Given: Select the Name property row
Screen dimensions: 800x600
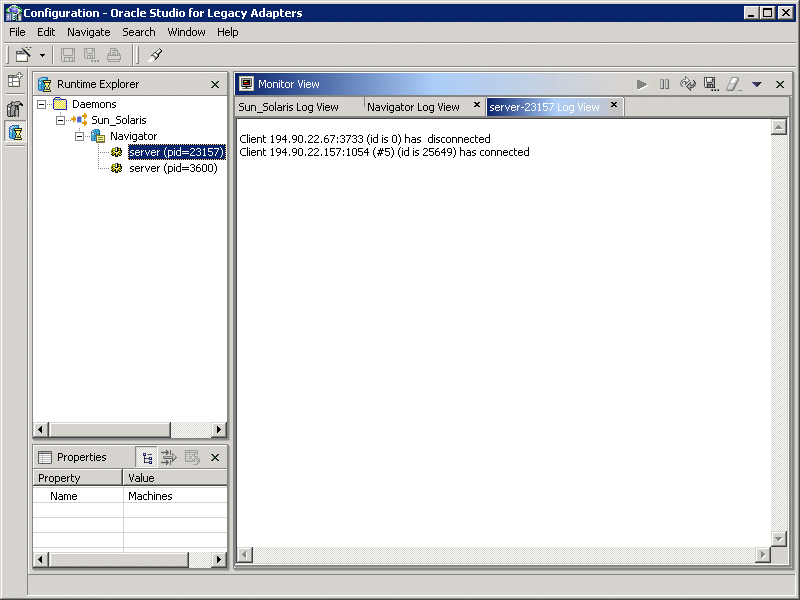Looking at the screenshot, I should (130, 495).
